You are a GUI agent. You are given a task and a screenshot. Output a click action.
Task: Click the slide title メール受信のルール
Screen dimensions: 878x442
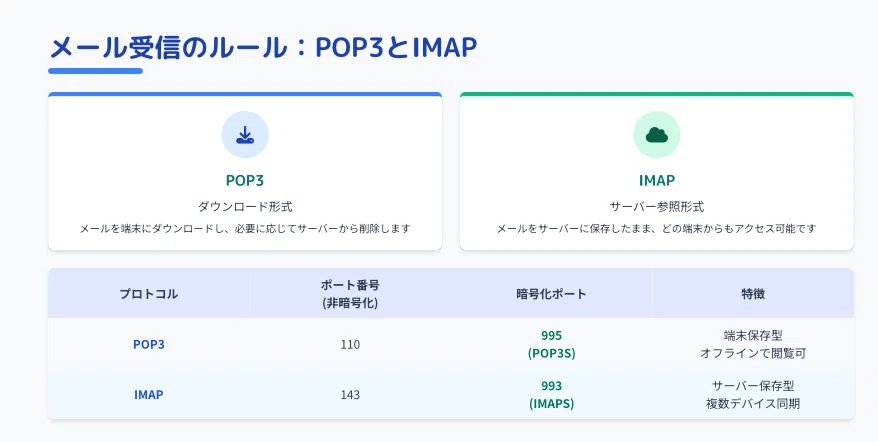pyautogui.click(x=168, y=47)
